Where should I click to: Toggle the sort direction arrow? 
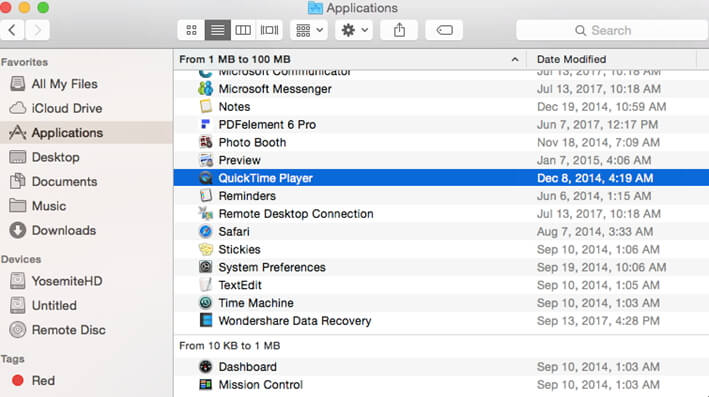515,59
